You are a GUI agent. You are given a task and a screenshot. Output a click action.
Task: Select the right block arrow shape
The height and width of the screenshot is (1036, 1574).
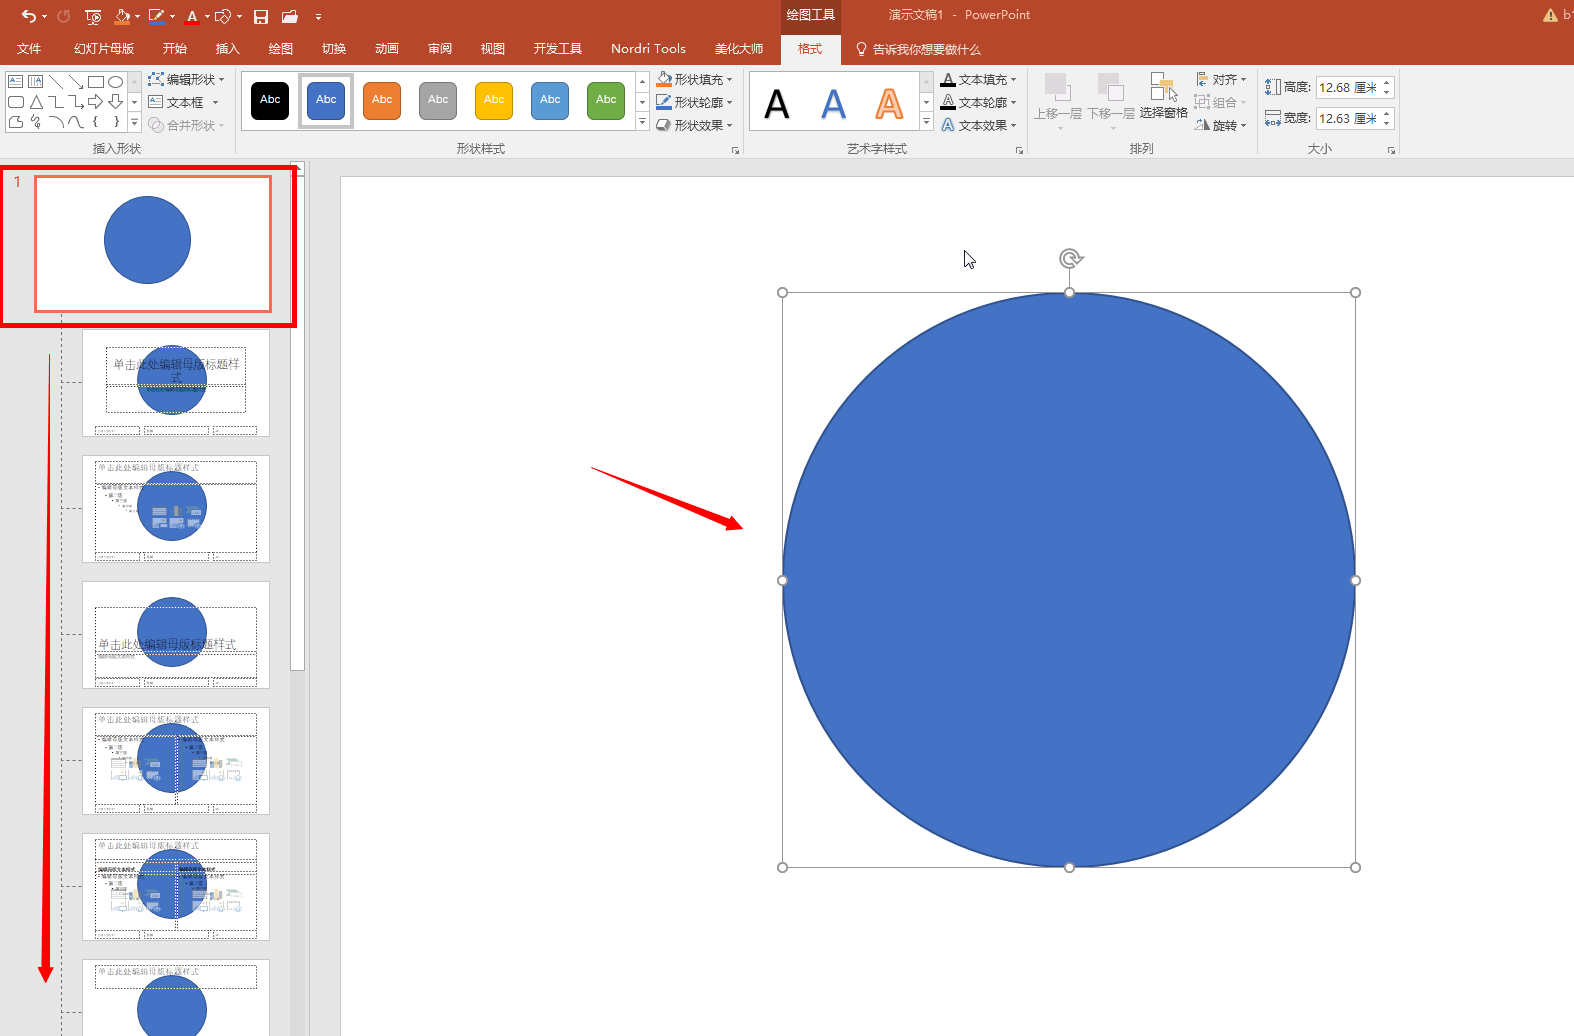pyautogui.click(x=96, y=102)
